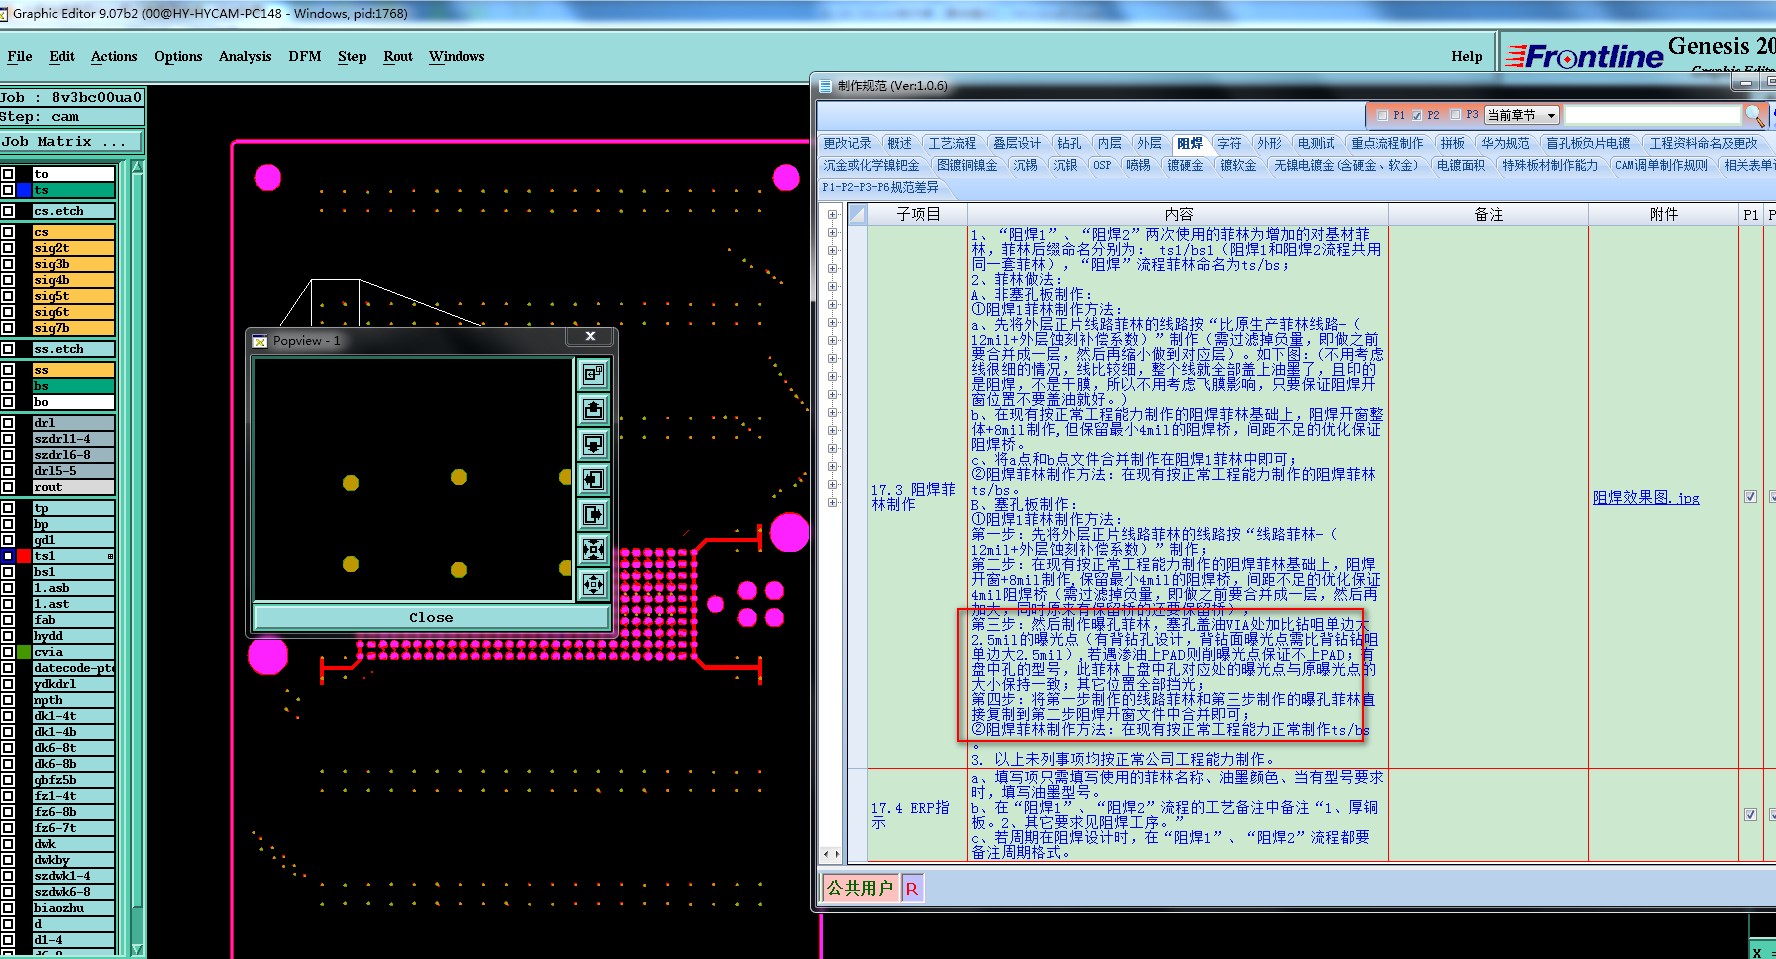
Task: Expand the second tree row in the spec table
Action: [x=832, y=232]
